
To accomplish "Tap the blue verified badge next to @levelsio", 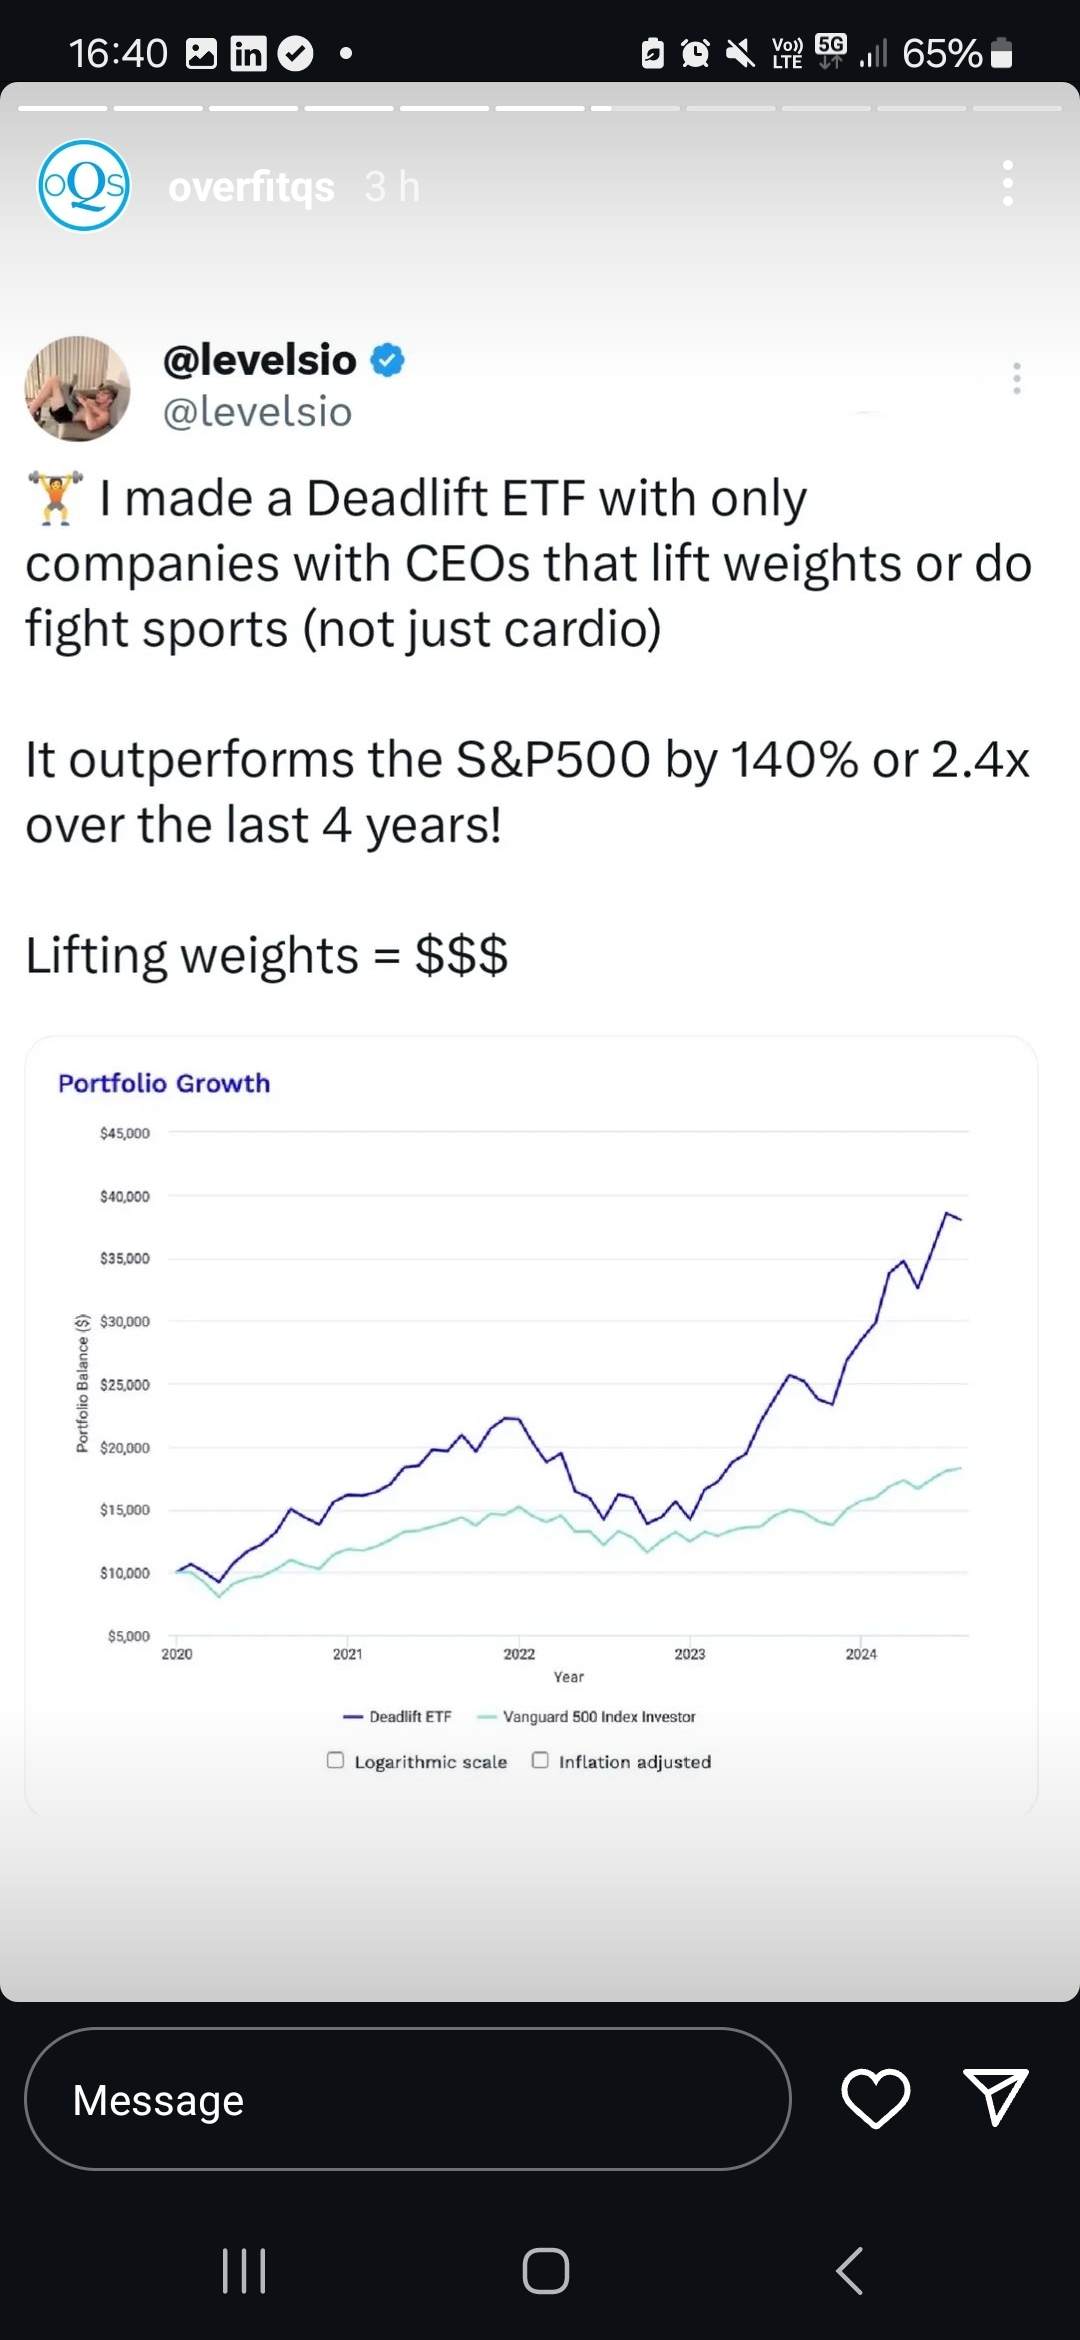I will (x=387, y=360).
